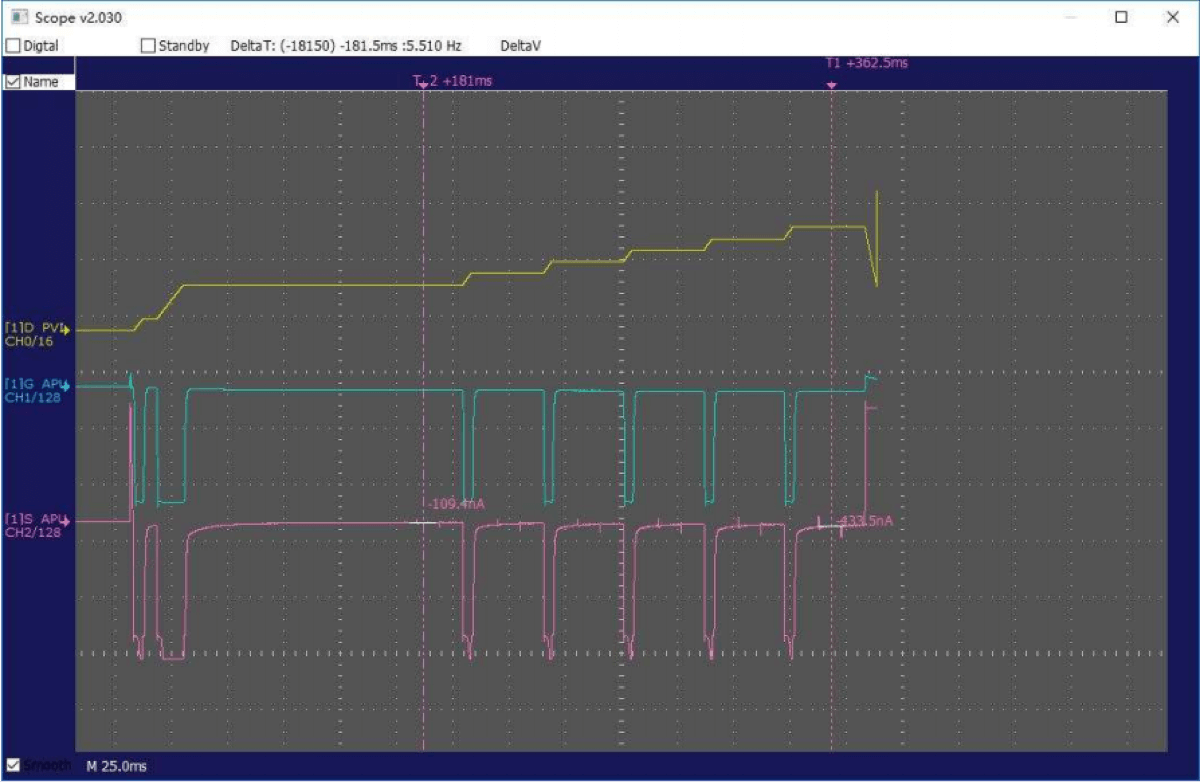Screen dimensions: 1200x782
Task: Select the [1]D PVI CH0/16 channel label
Action: coord(32,334)
